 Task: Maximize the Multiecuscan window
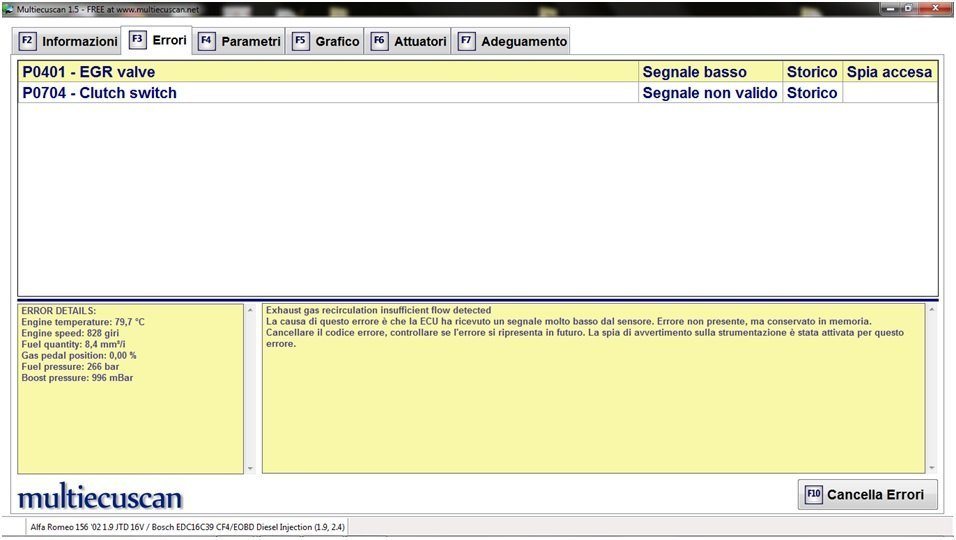(909, 9)
